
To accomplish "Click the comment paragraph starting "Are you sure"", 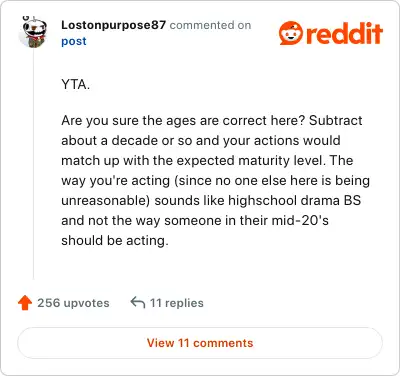I will (x=215, y=180).
